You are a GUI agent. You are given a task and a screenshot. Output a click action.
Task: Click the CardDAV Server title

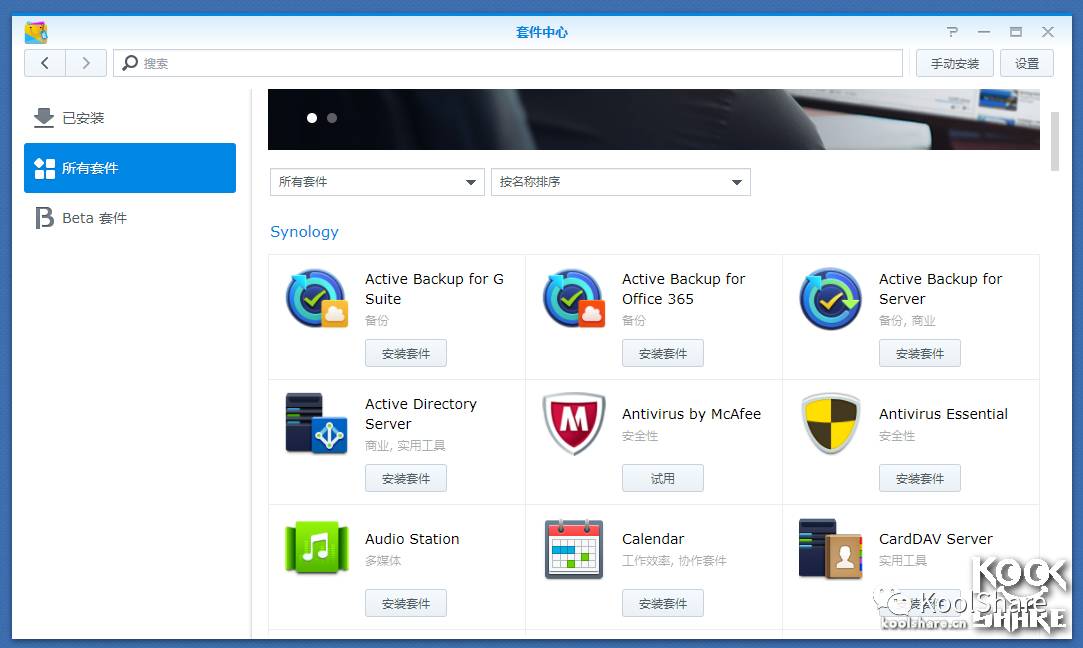[936, 539]
